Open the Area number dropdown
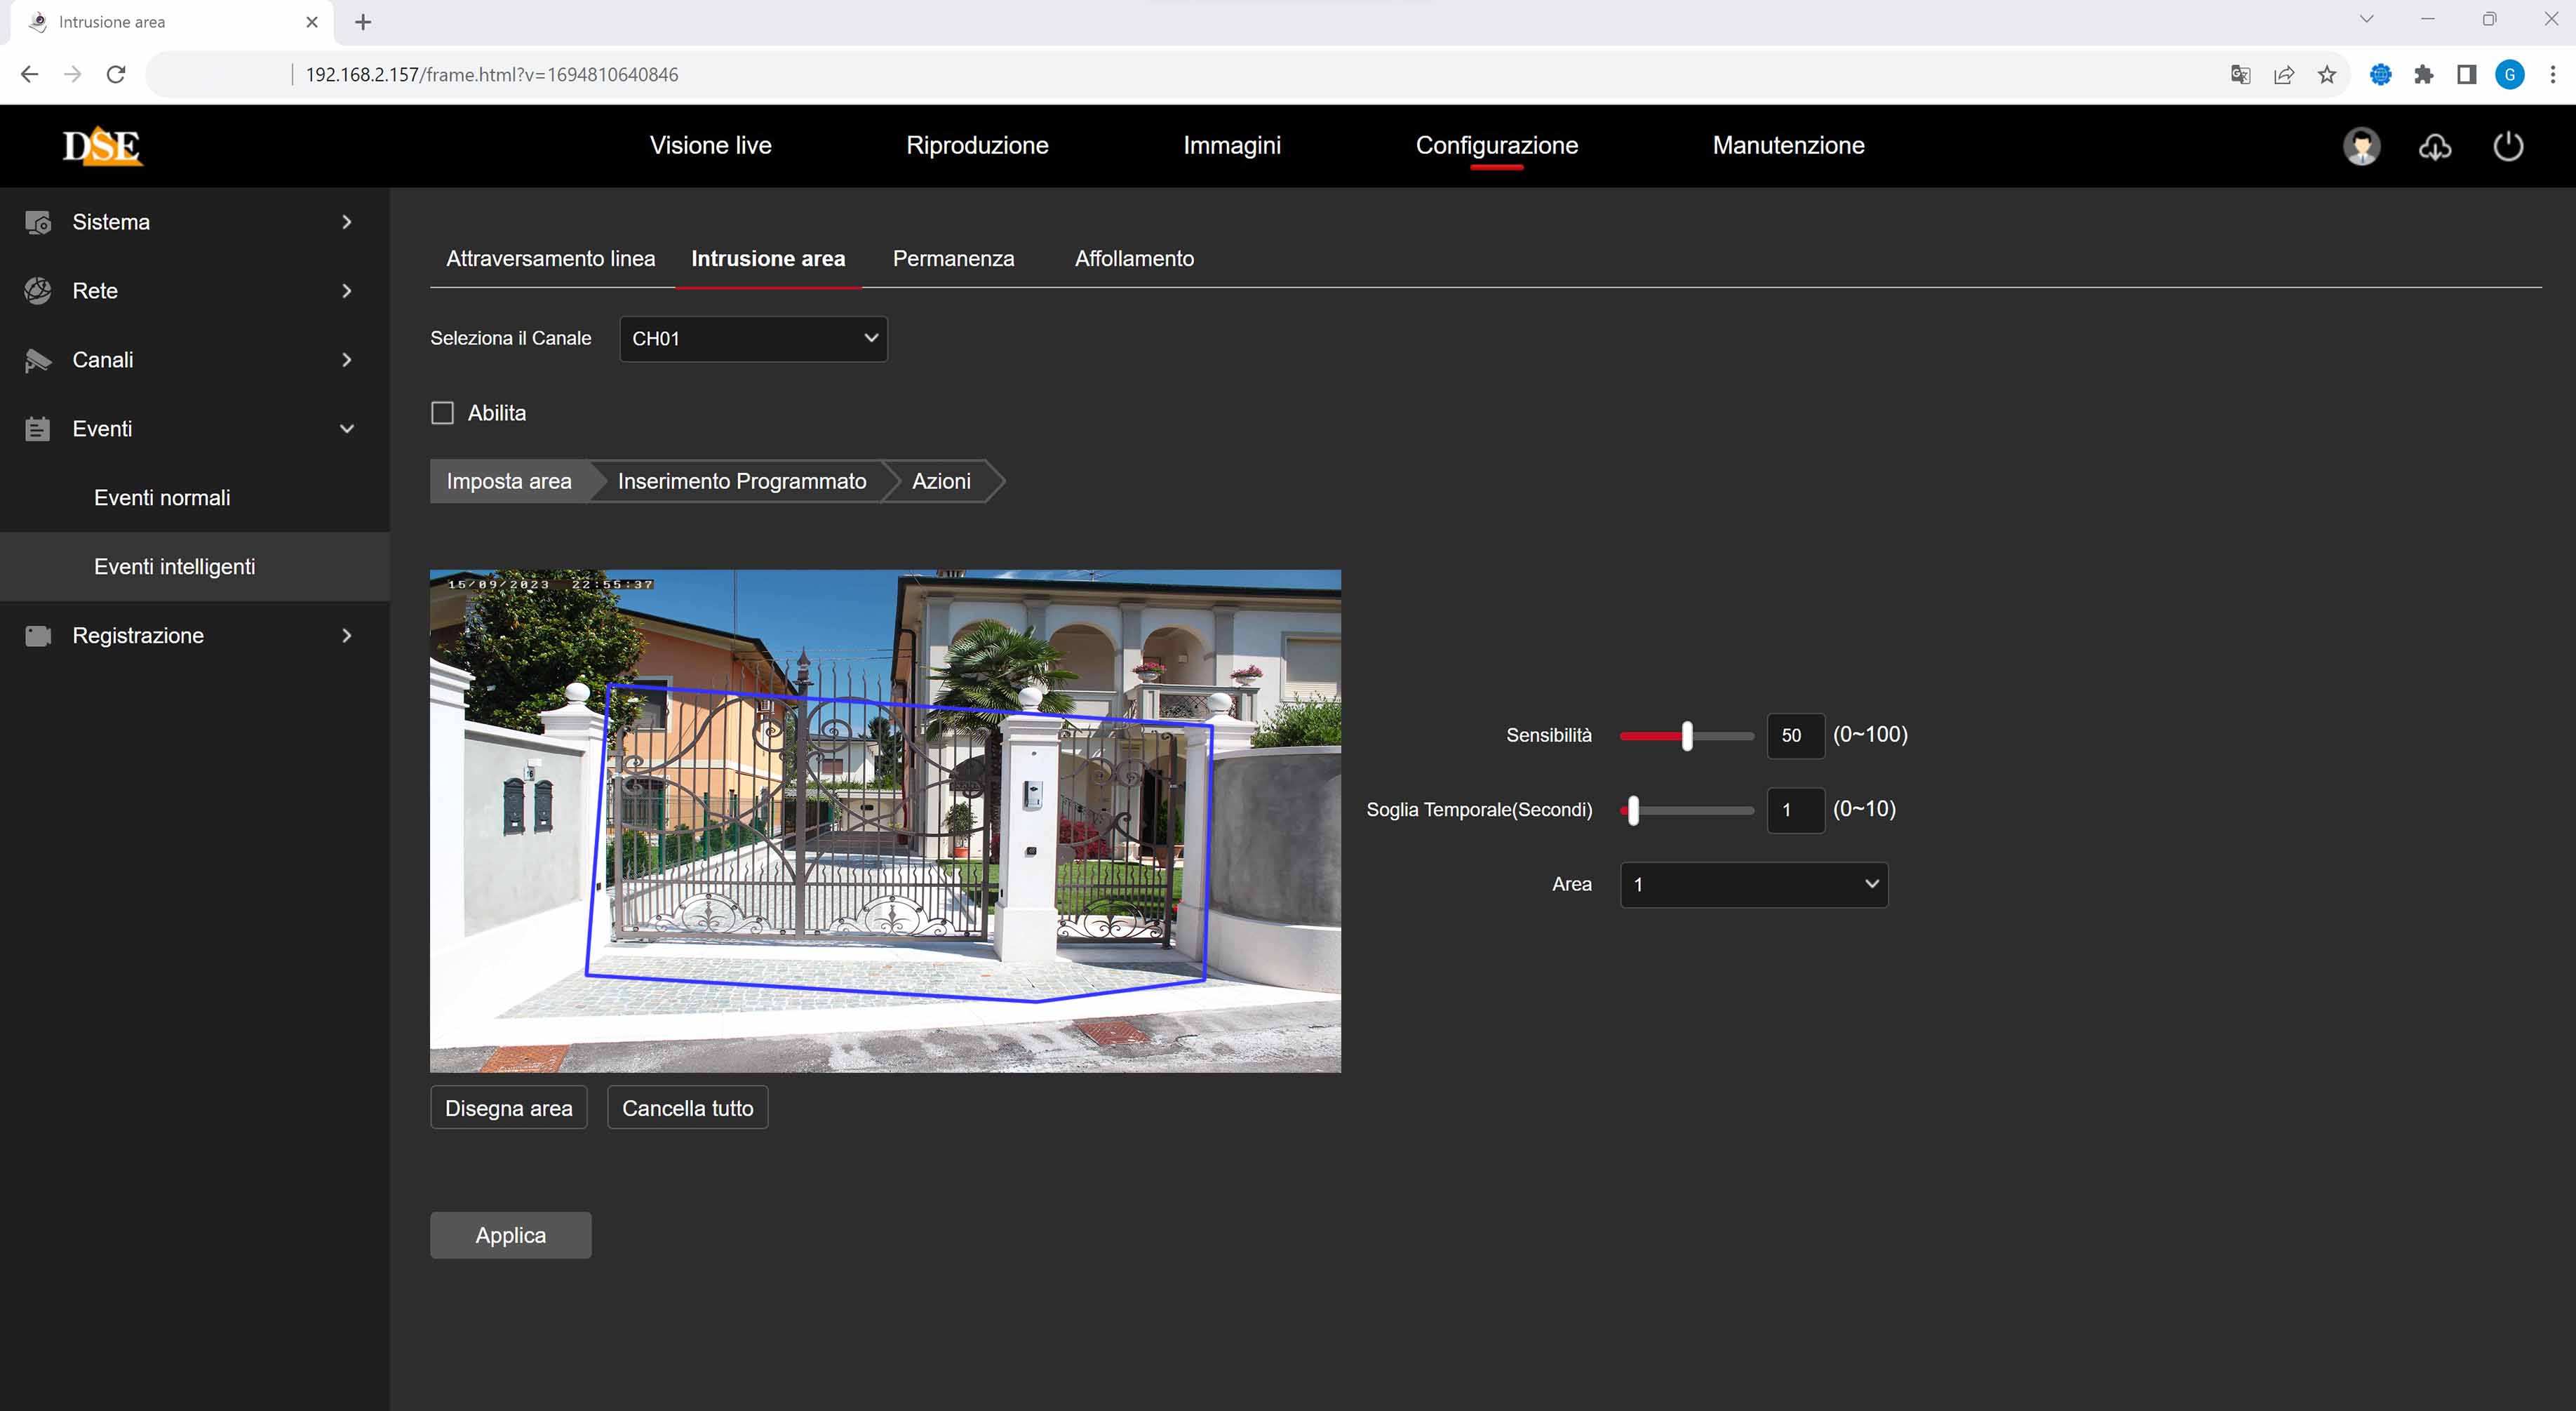The image size is (2576, 1411). pos(1753,884)
